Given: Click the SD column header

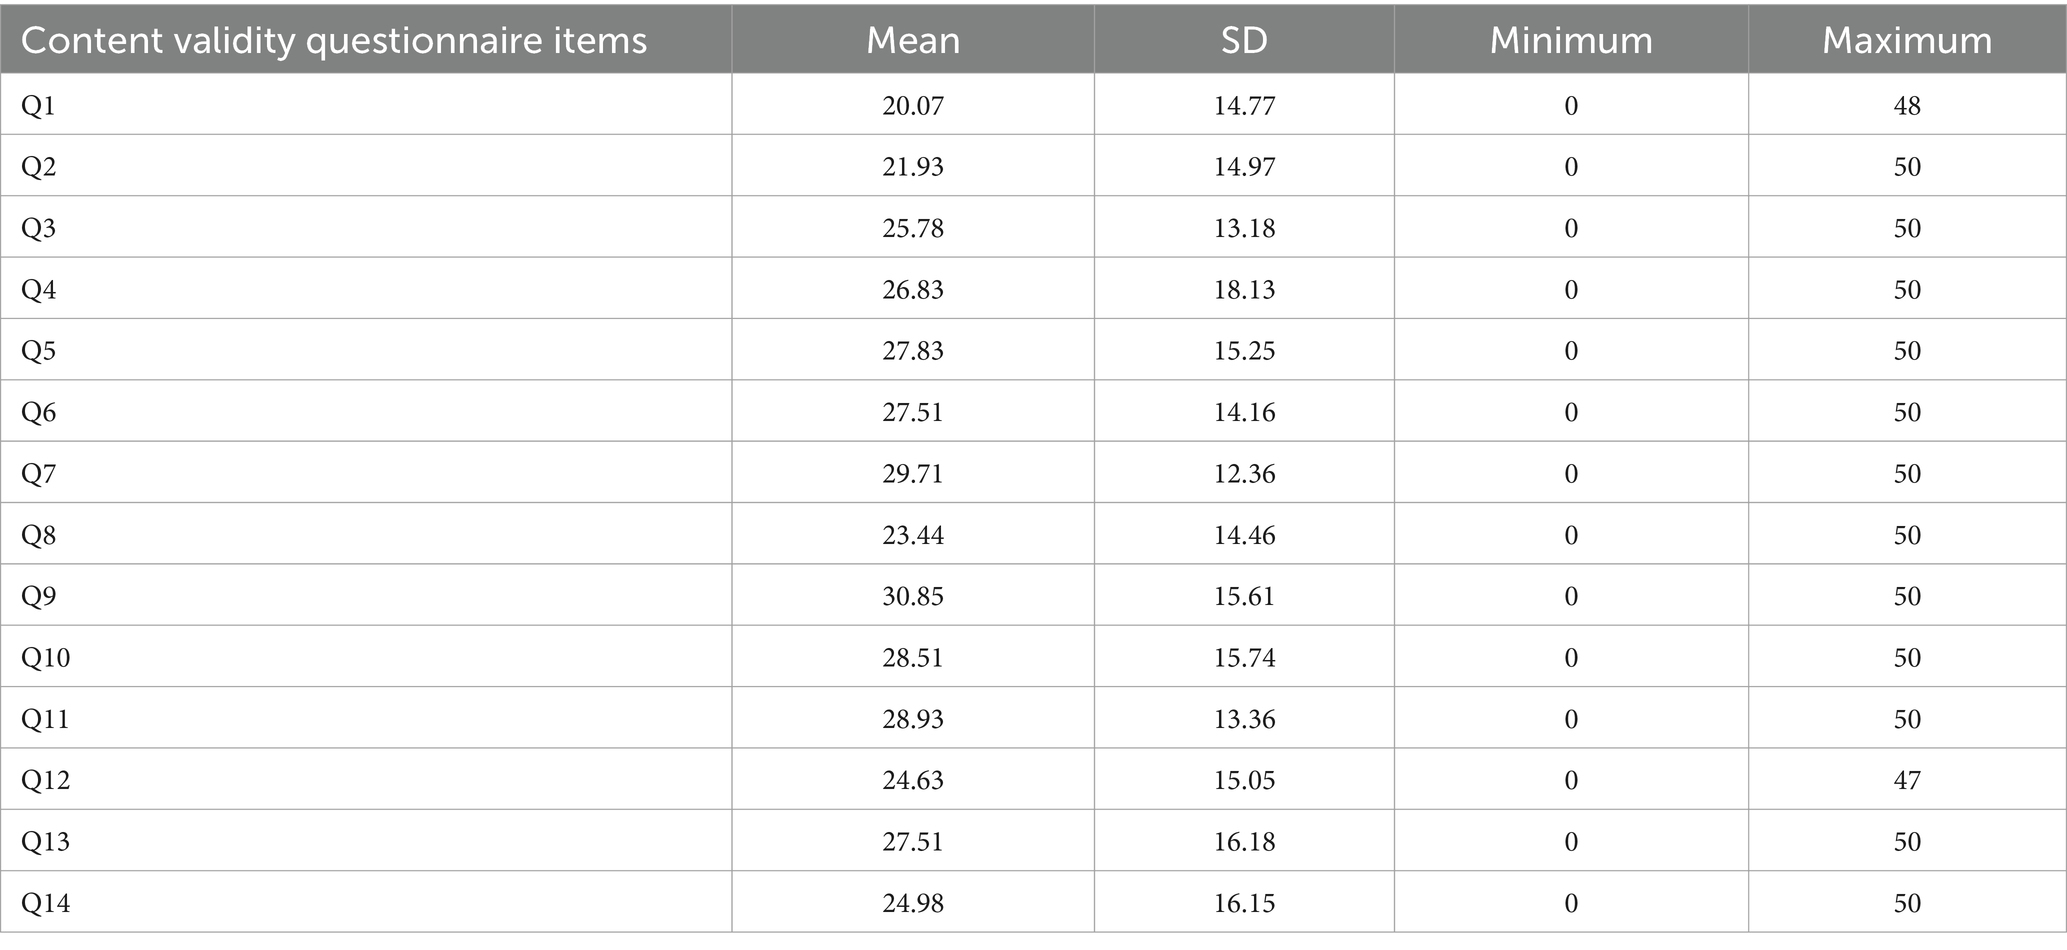Looking at the screenshot, I should (1244, 41).
